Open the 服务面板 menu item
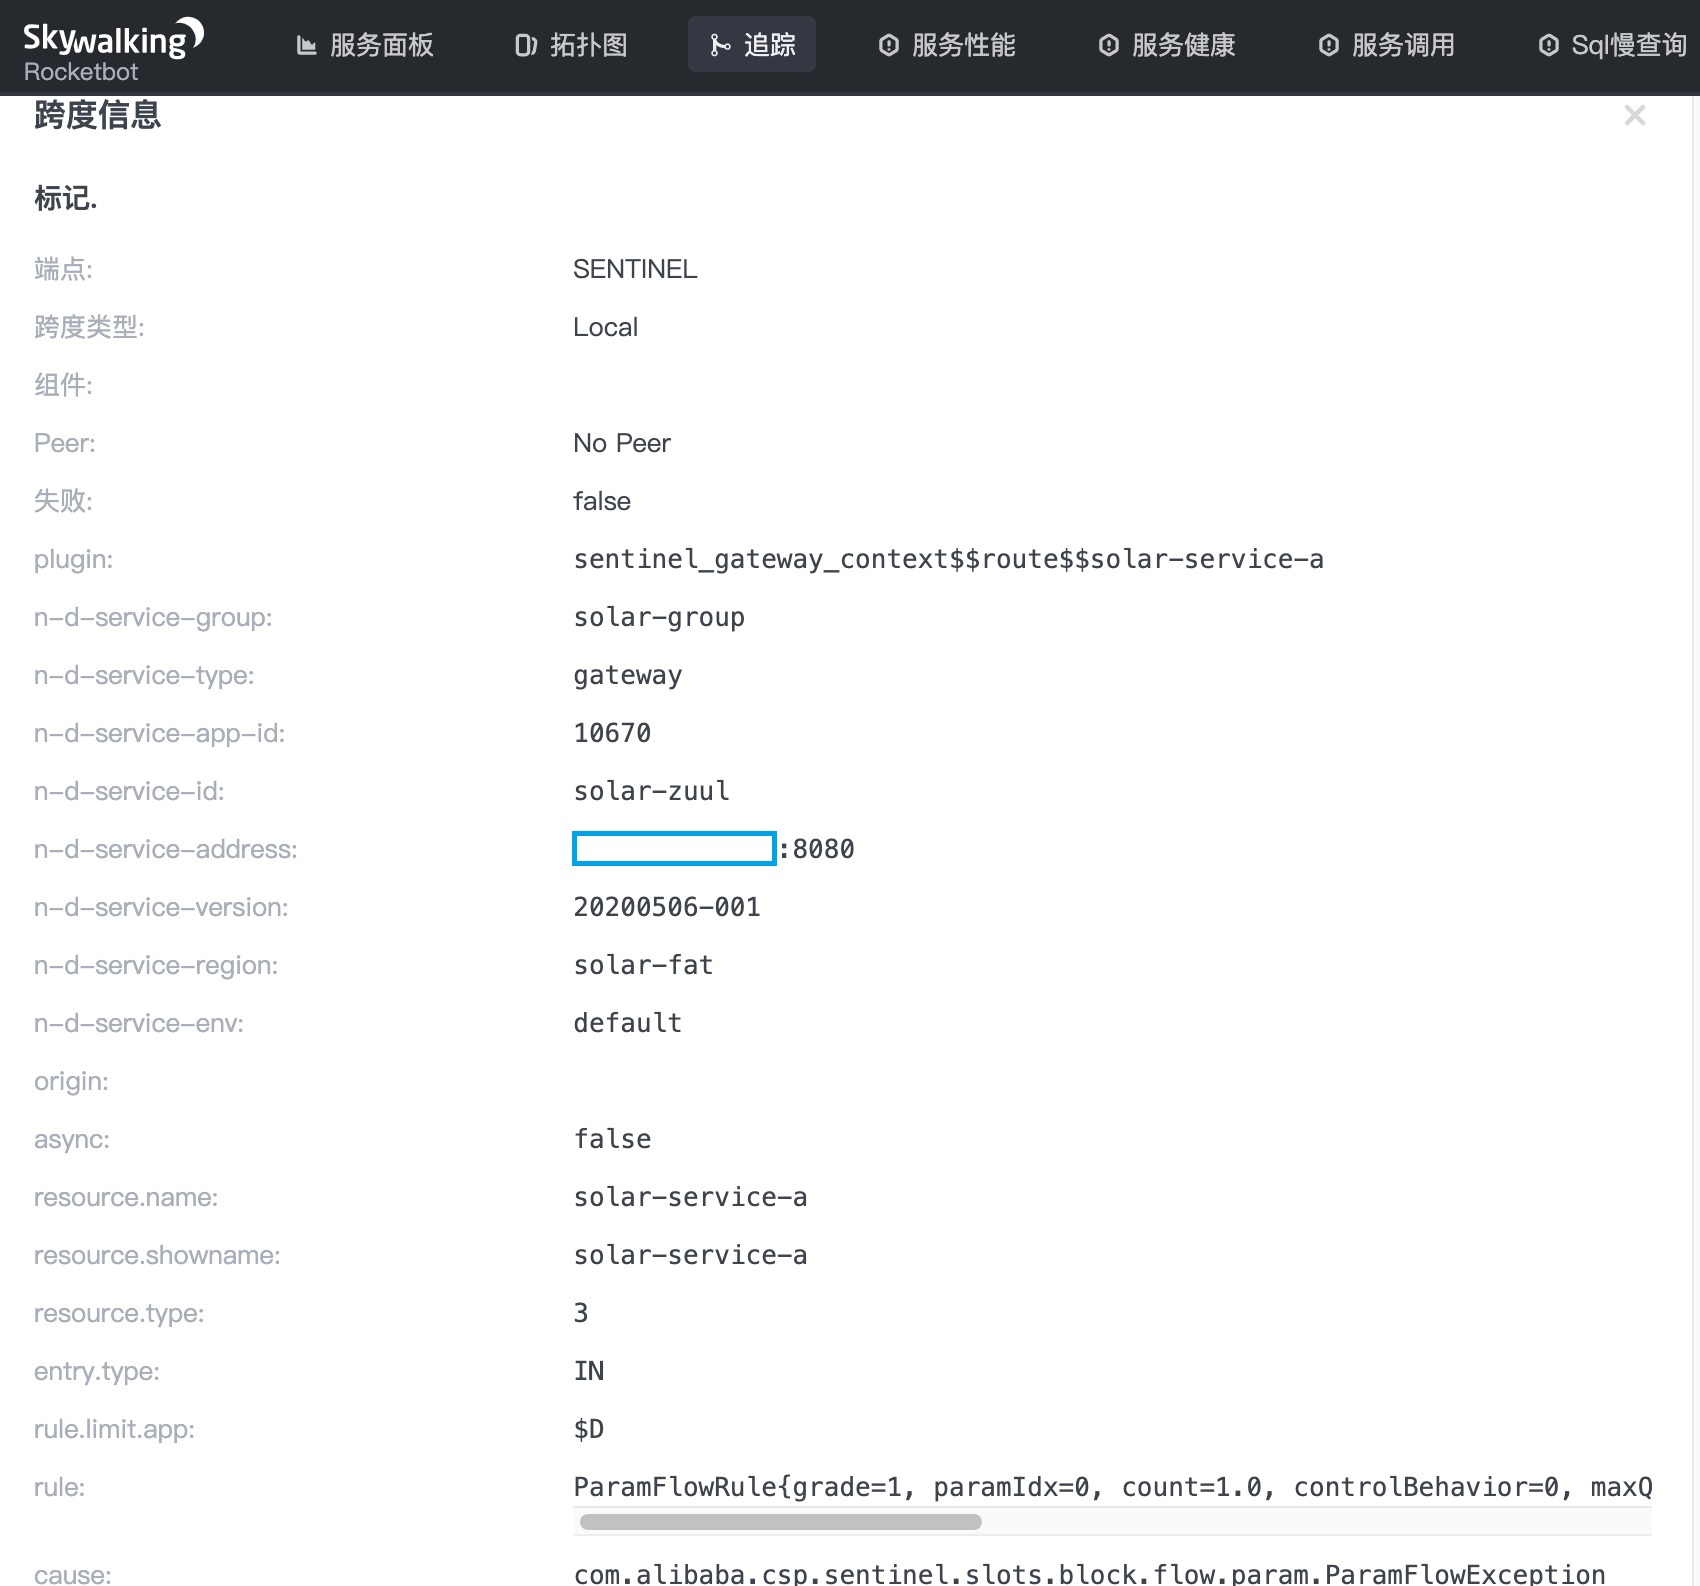This screenshot has width=1700, height=1586. coord(382,45)
